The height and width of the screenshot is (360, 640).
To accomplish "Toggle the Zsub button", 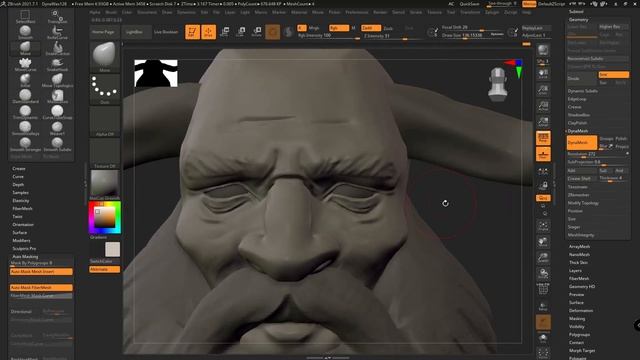I will pyautogui.click(x=388, y=28).
